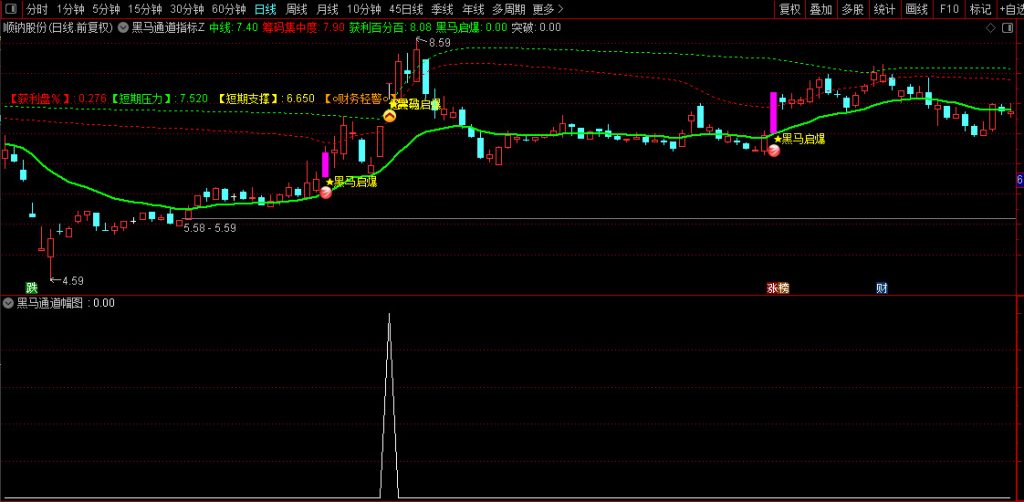Viewport: 1024px width, 502px height.
Task: Add stock via the +自选 button
Action: click(1006, 9)
